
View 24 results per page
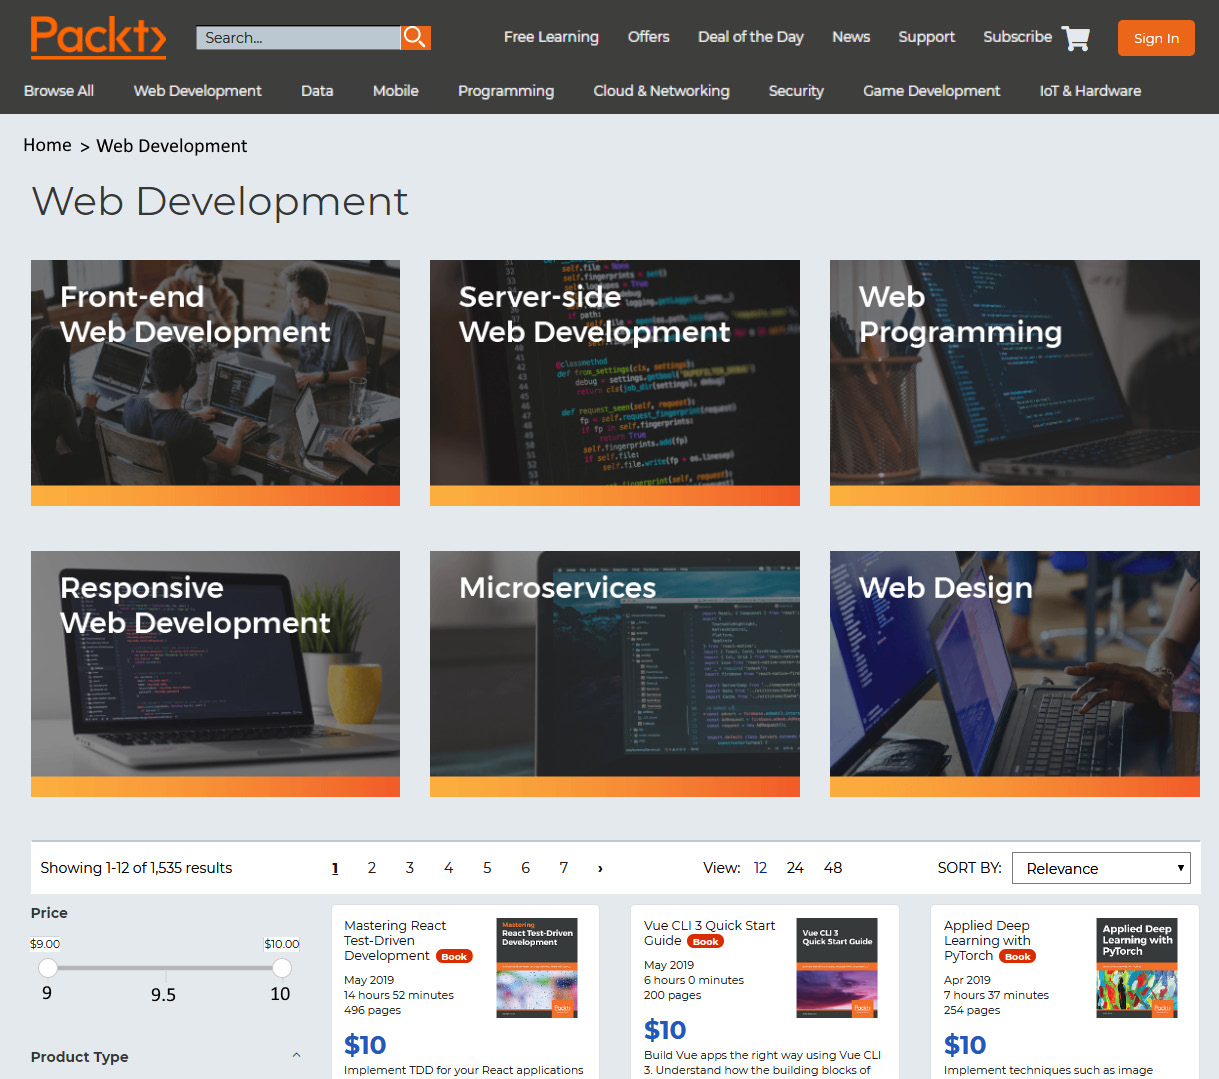tap(795, 868)
